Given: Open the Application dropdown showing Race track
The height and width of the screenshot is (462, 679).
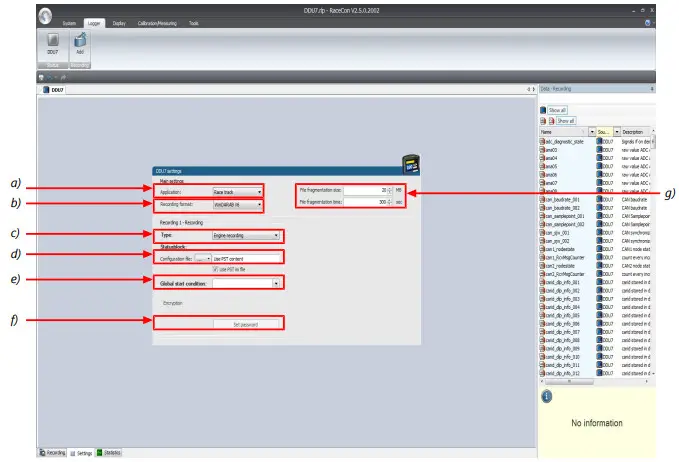Looking at the screenshot, I should click(237, 192).
